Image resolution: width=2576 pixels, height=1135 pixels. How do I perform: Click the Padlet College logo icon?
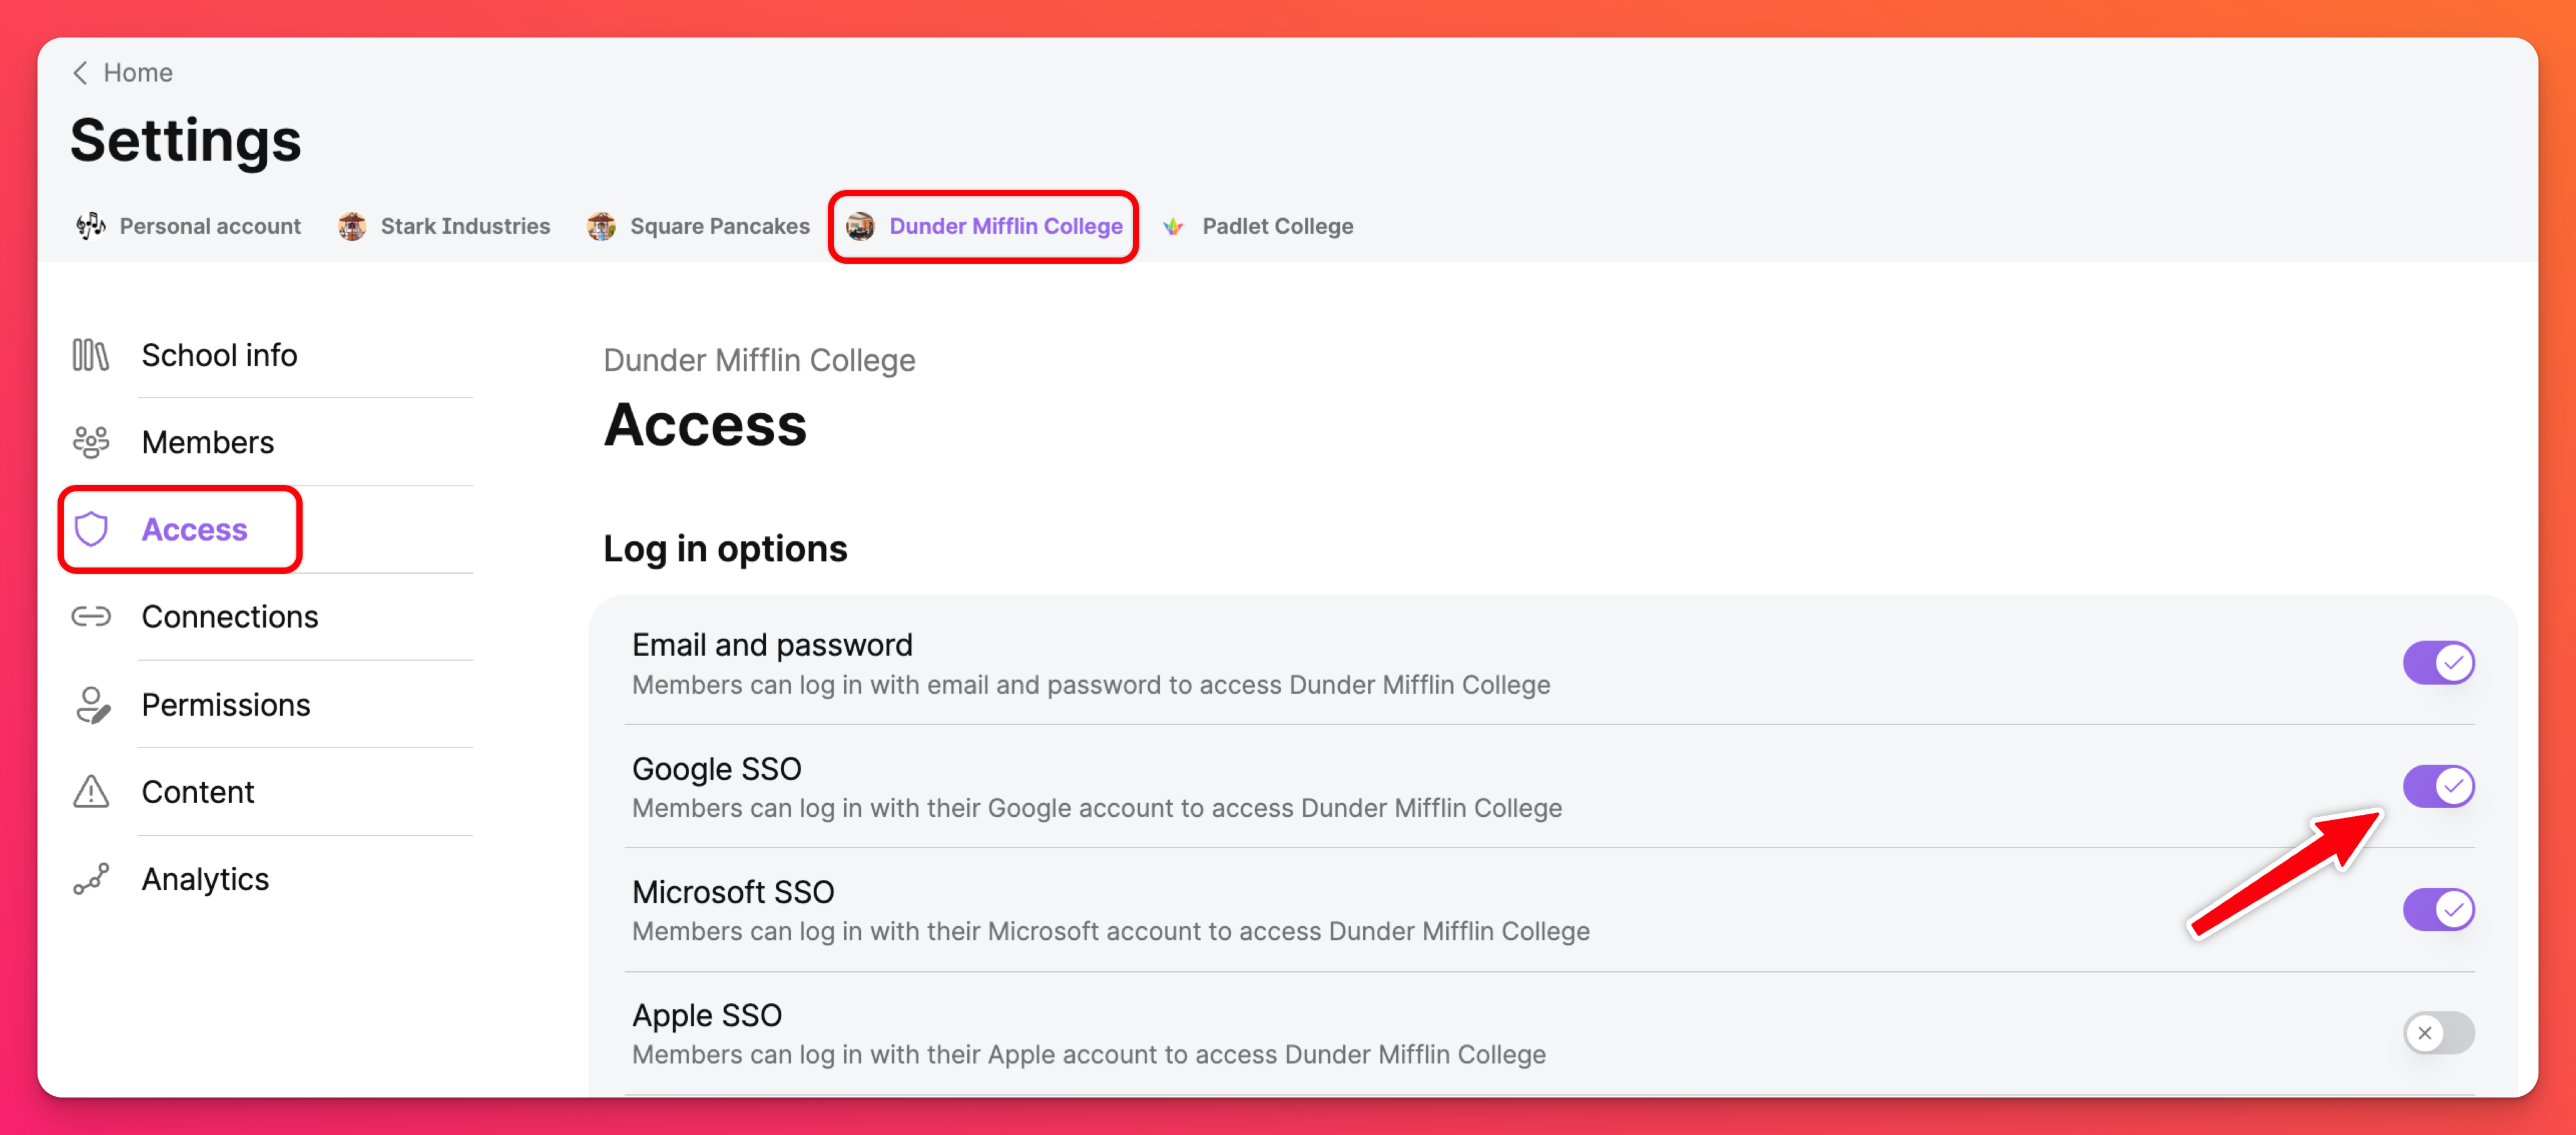click(x=1173, y=226)
